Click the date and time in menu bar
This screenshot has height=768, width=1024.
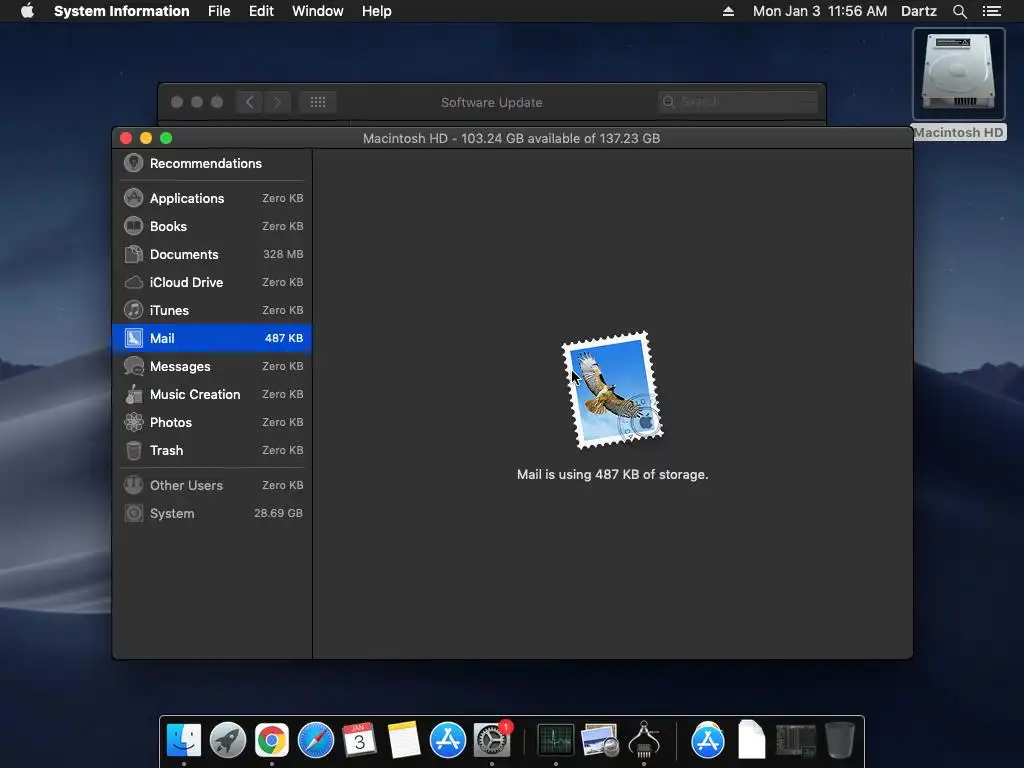coord(820,11)
